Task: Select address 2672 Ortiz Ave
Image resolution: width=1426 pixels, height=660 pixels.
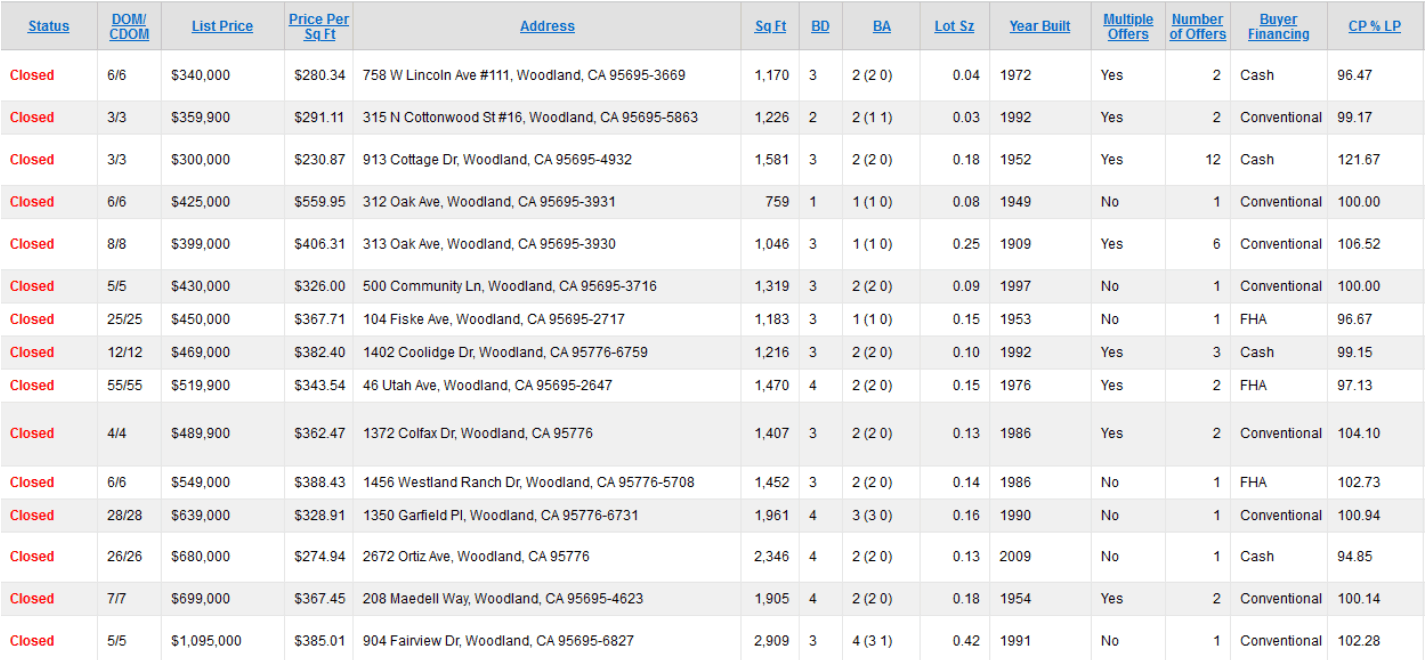Action: pyautogui.click(x=476, y=556)
